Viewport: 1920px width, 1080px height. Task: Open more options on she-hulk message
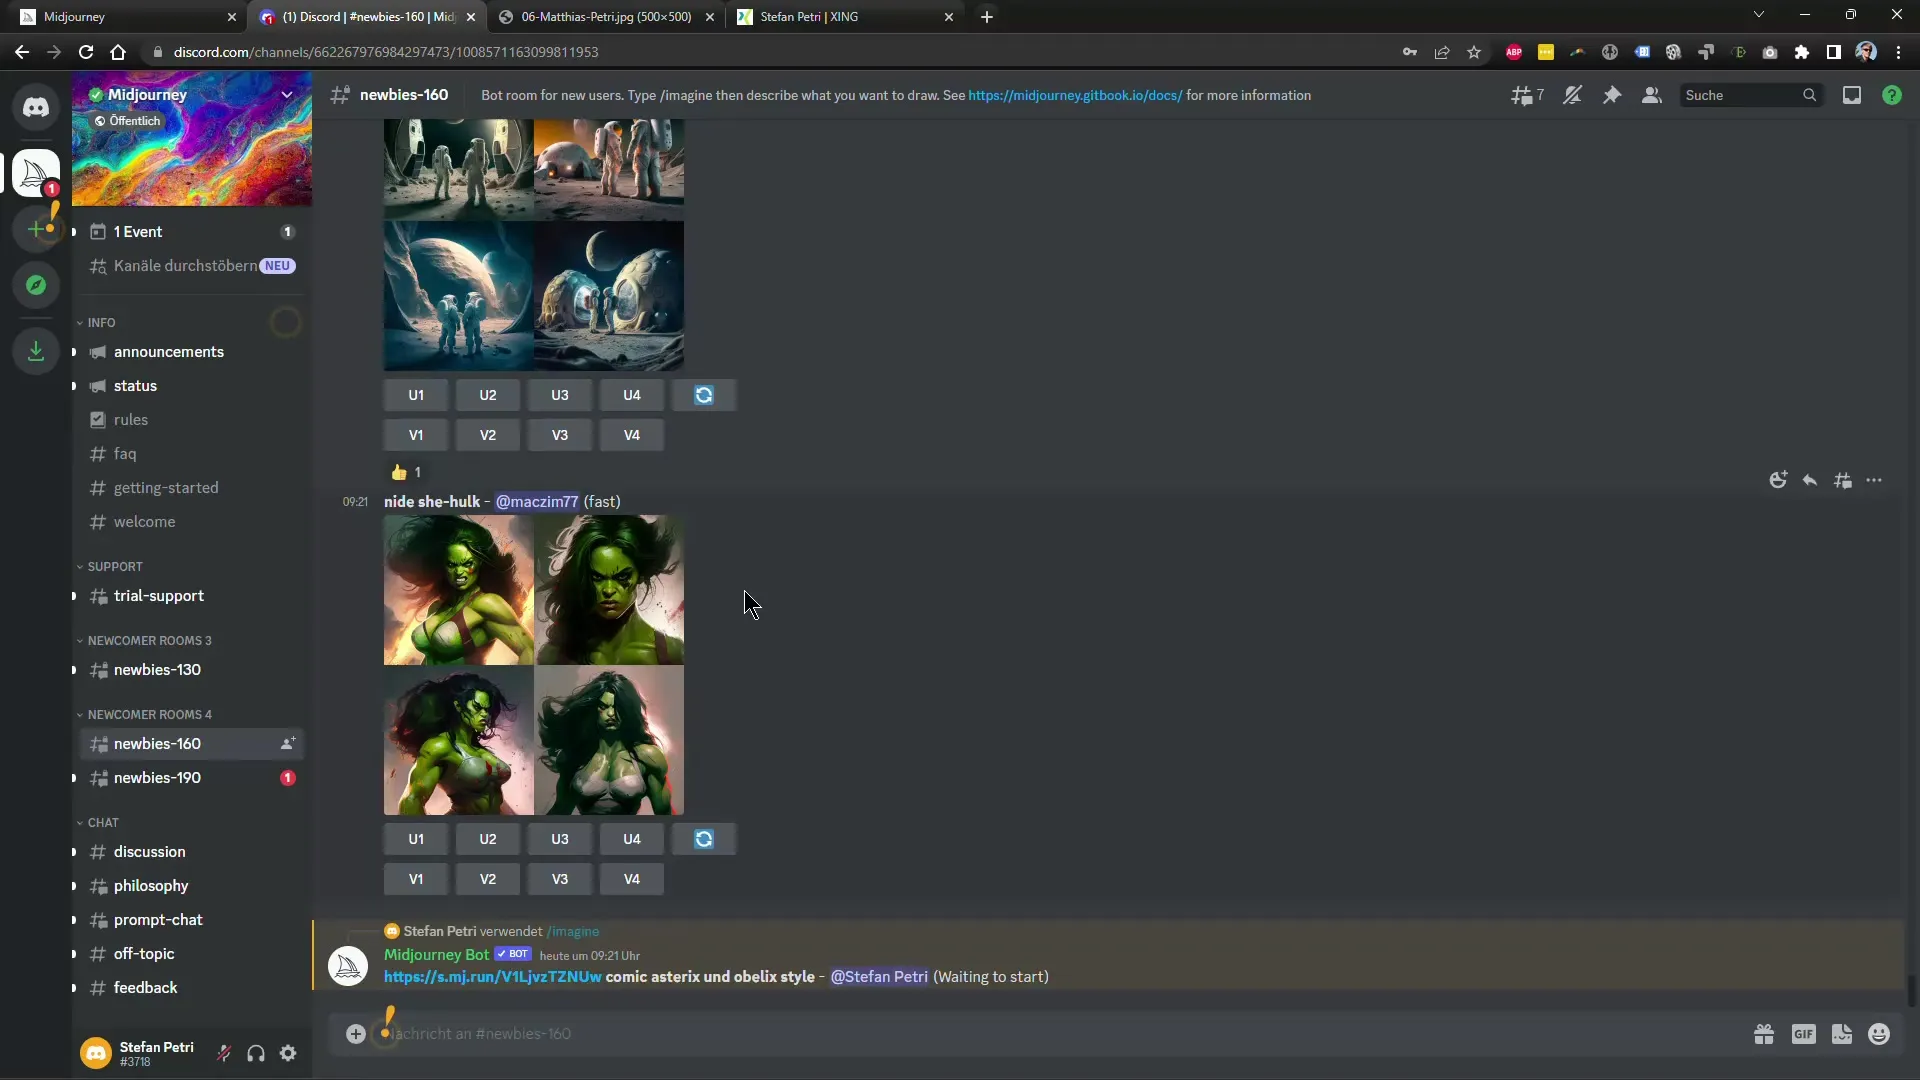click(x=1874, y=480)
